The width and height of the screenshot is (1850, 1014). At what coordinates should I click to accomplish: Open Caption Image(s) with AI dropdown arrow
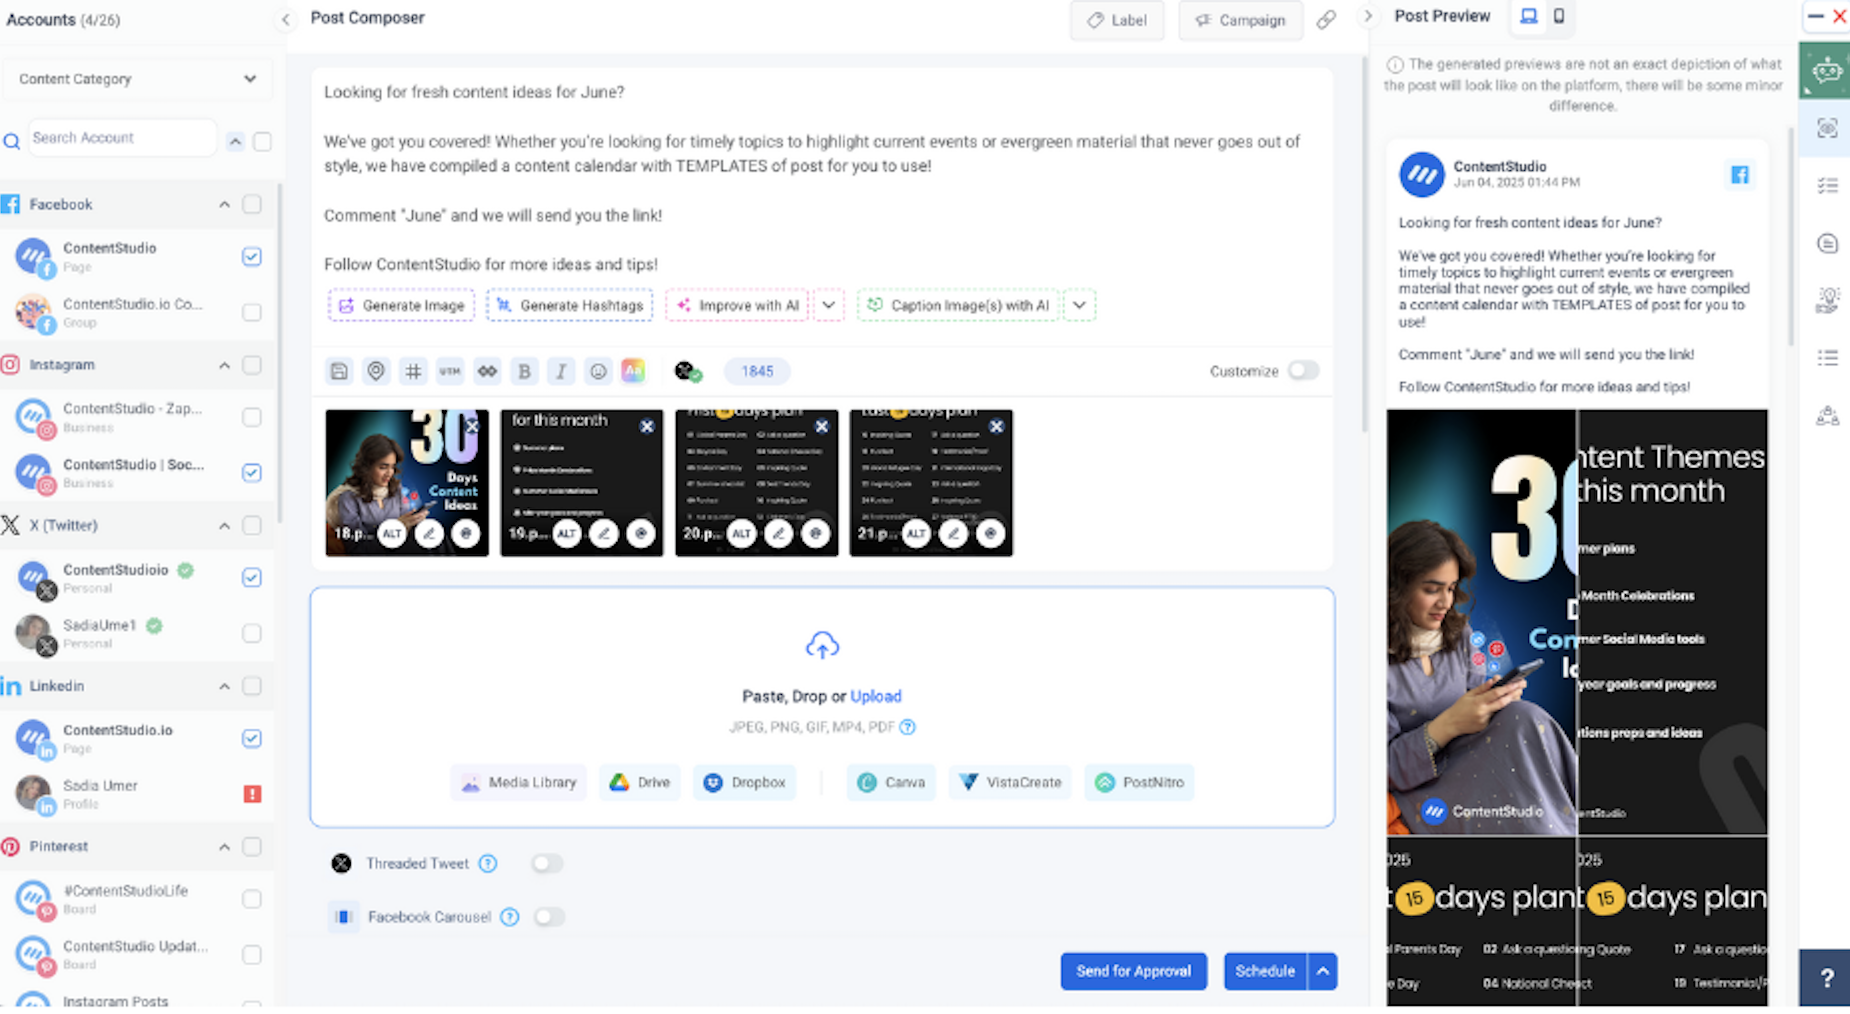tap(1079, 305)
